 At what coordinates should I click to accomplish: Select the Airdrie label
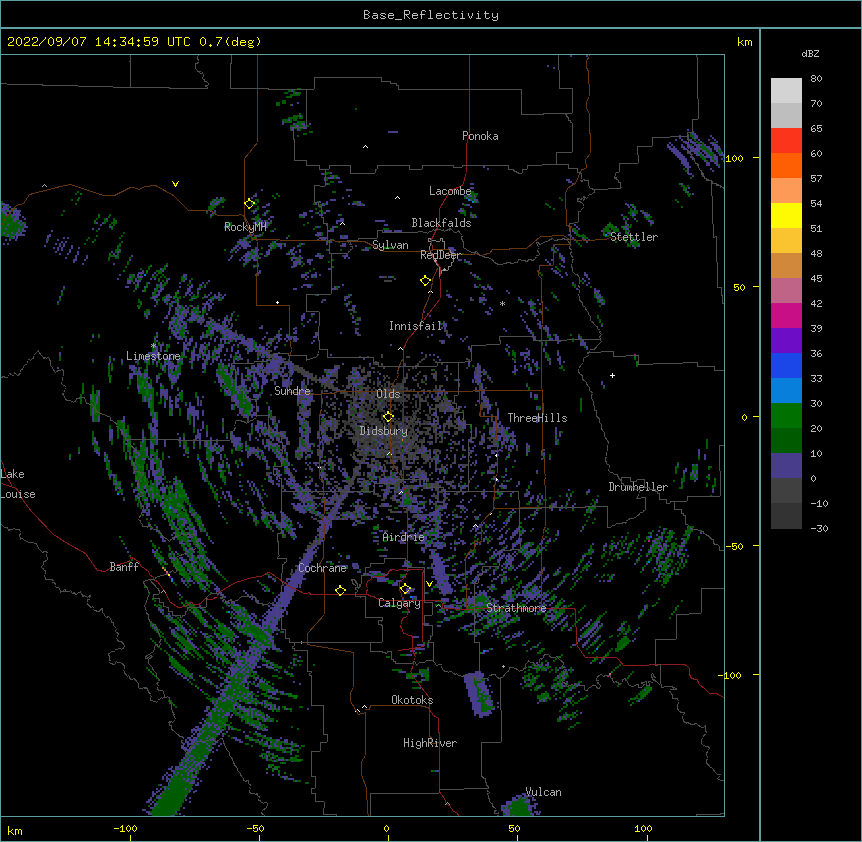tap(404, 537)
